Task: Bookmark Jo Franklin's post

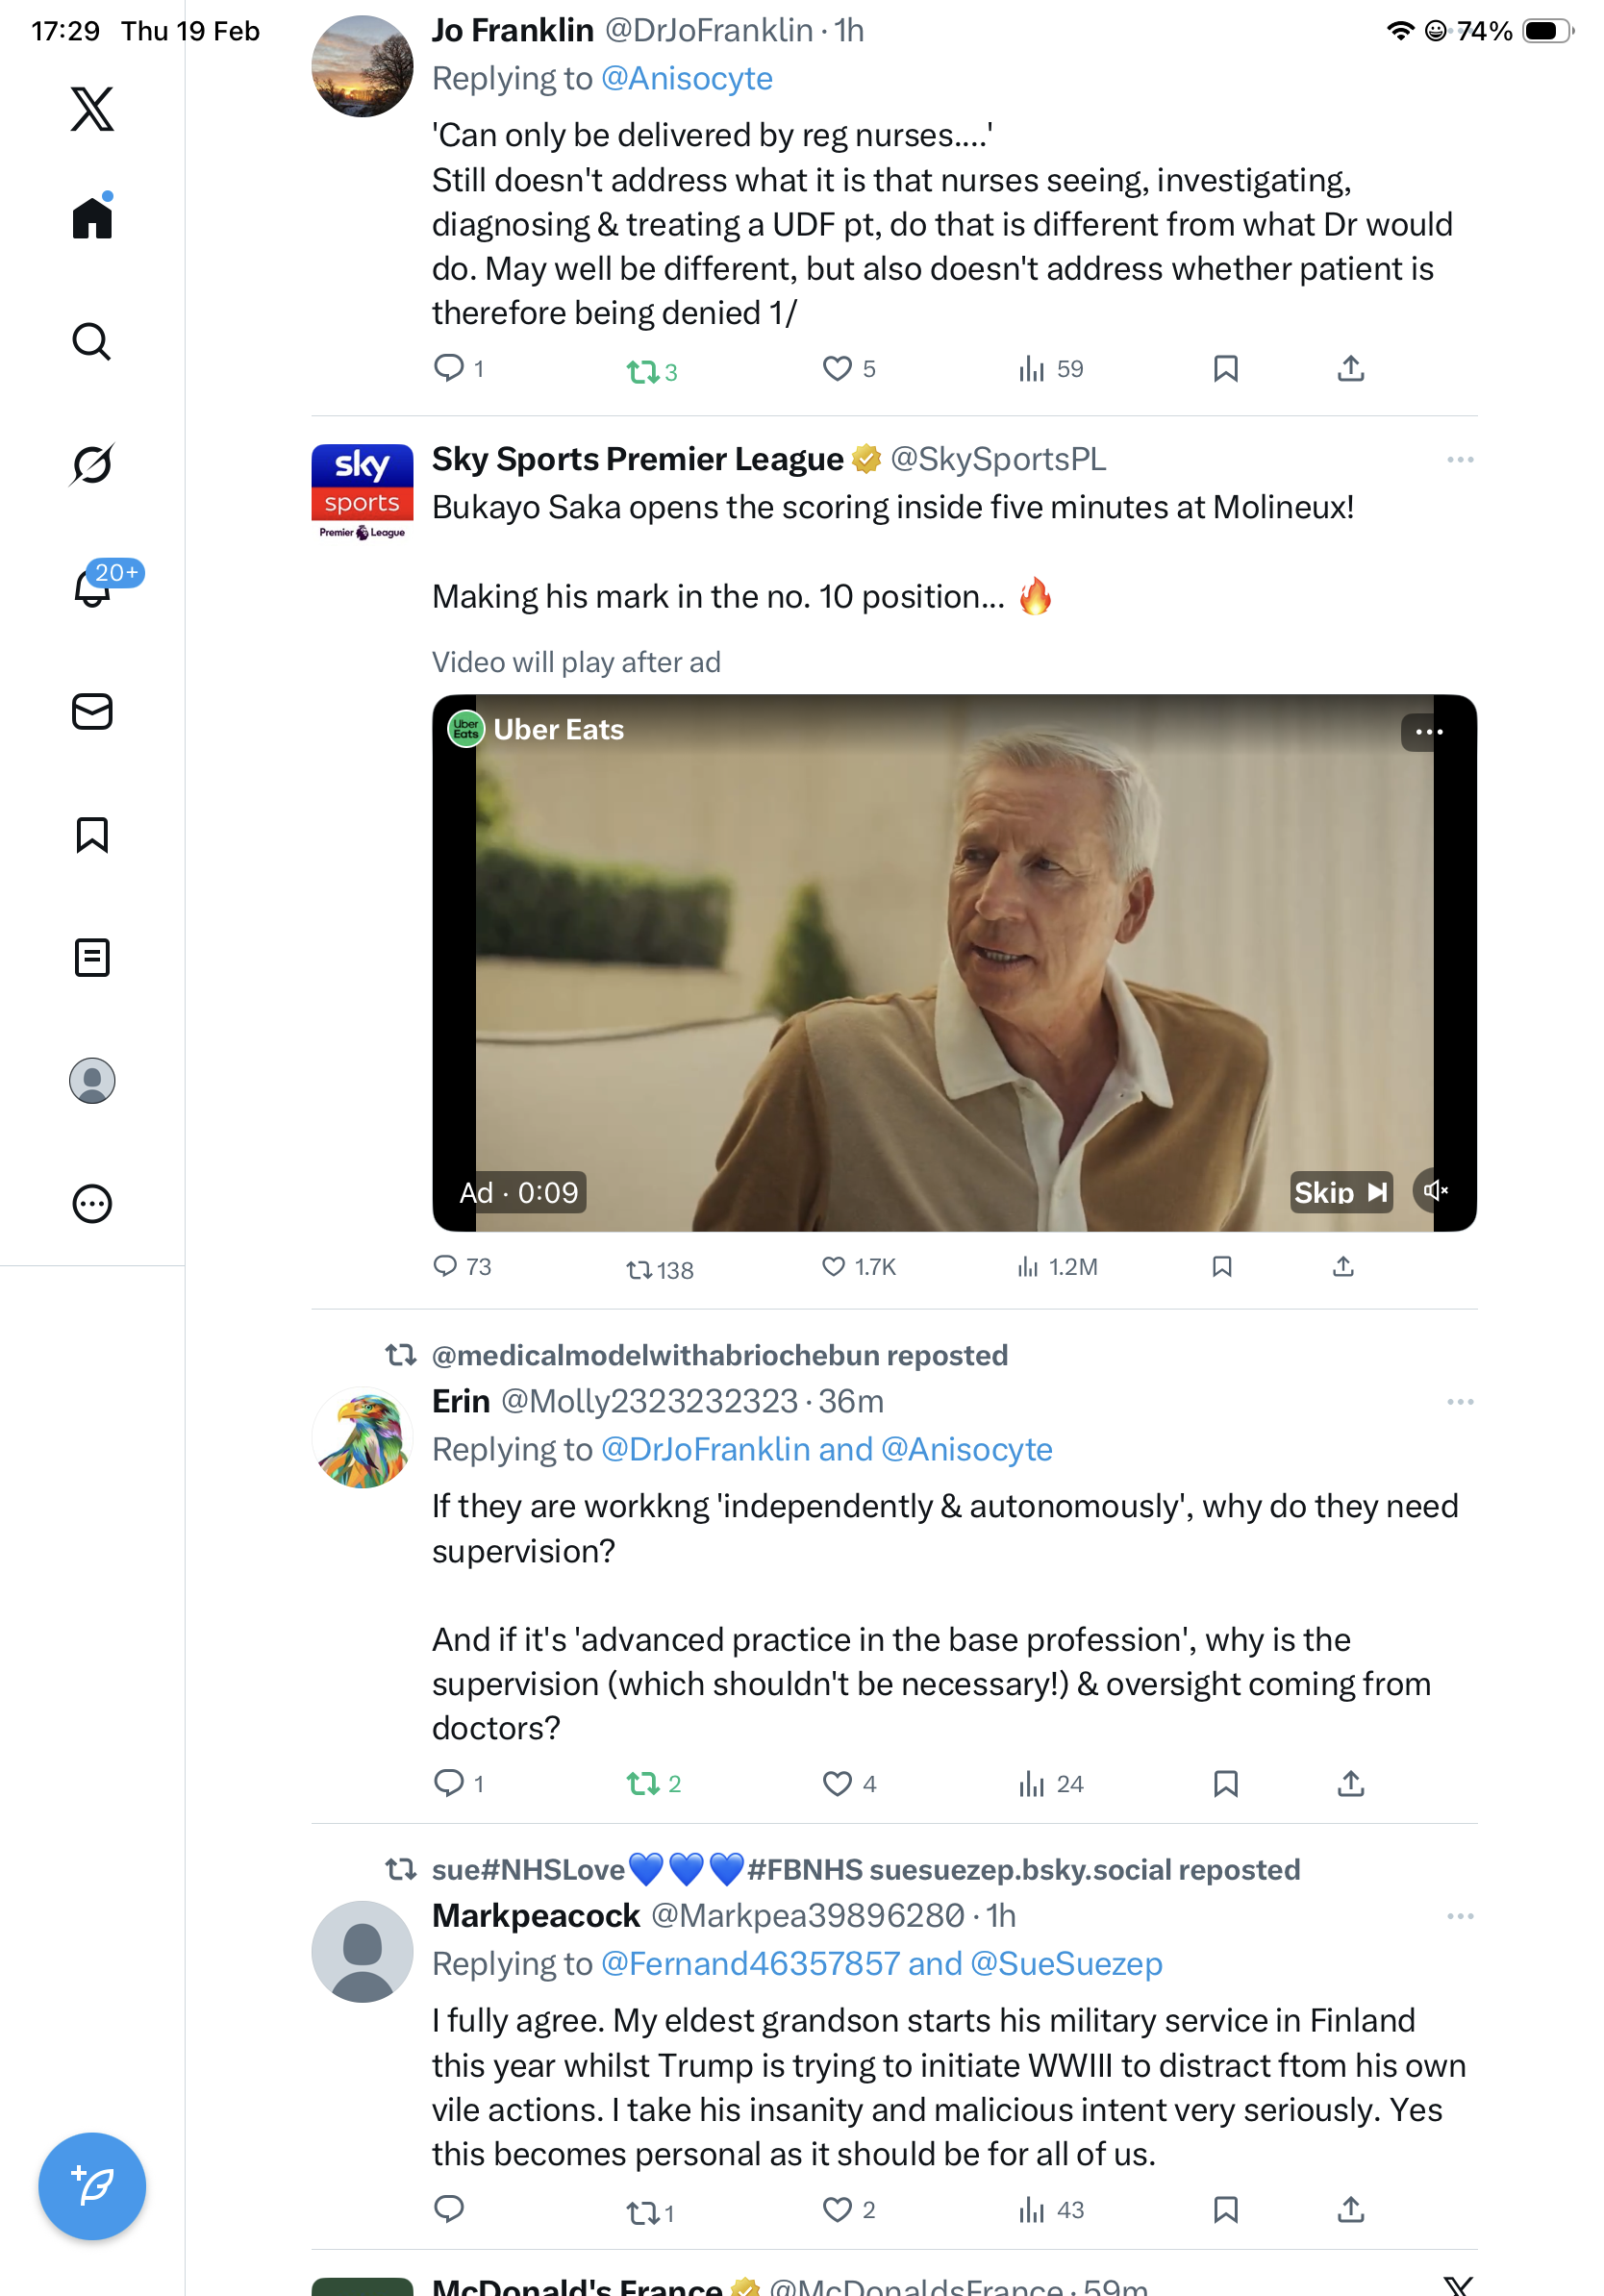Action: pos(1225,368)
